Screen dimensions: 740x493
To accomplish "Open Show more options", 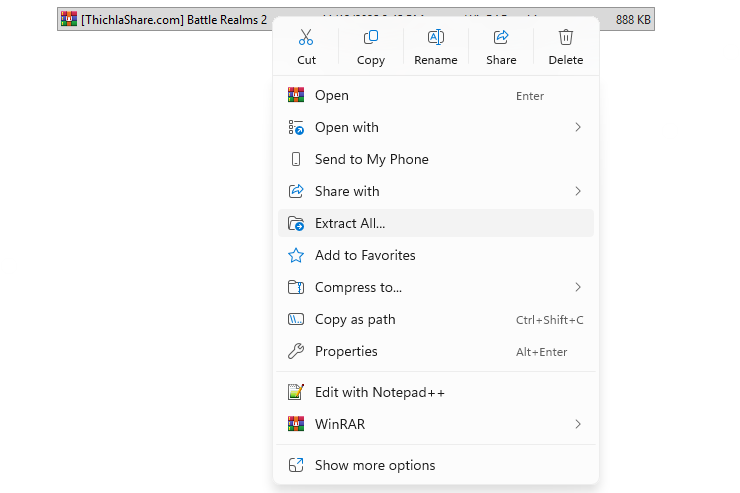I will 375,465.
